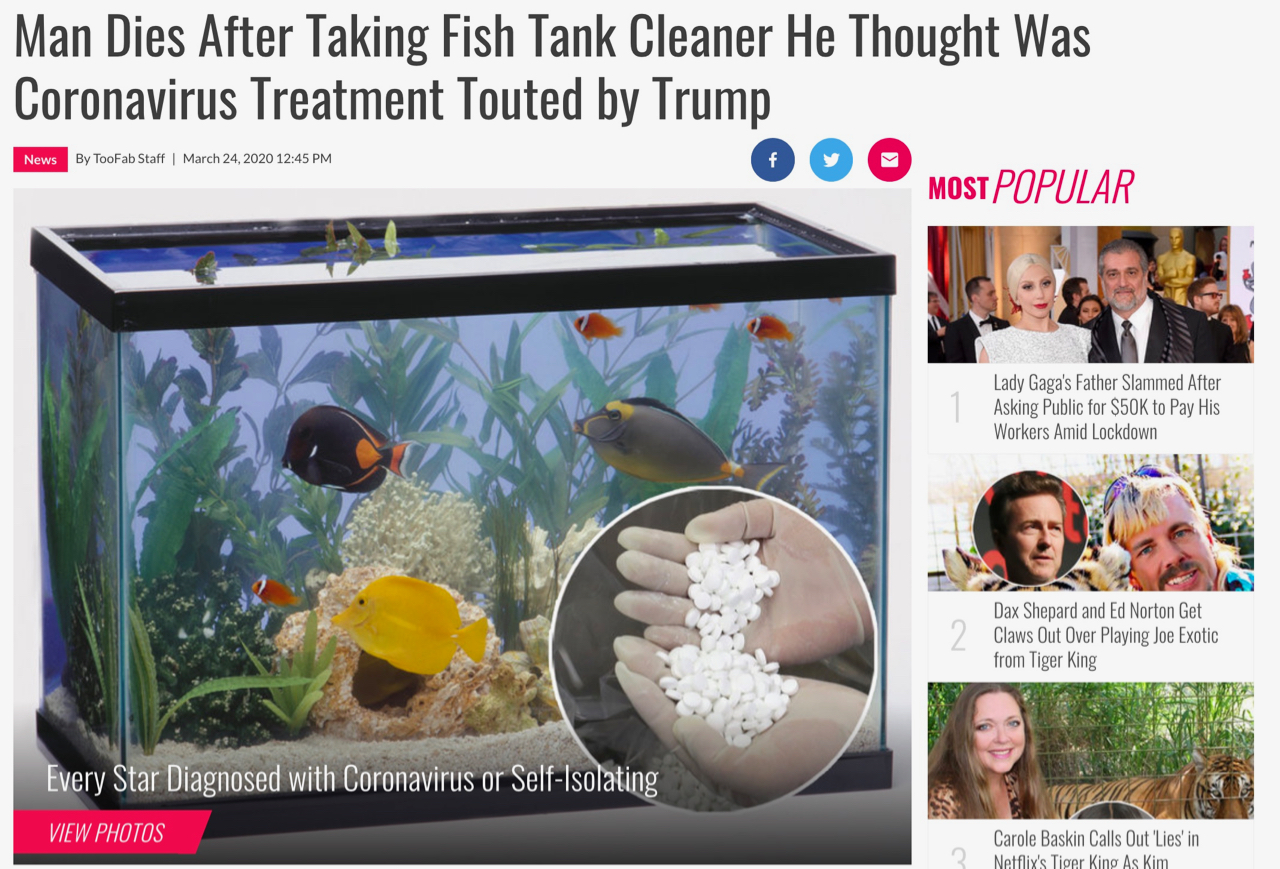The width and height of the screenshot is (1280, 869).
Task: Click the number 1 ranking beside Lady Gaga story
Action: point(957,408)
